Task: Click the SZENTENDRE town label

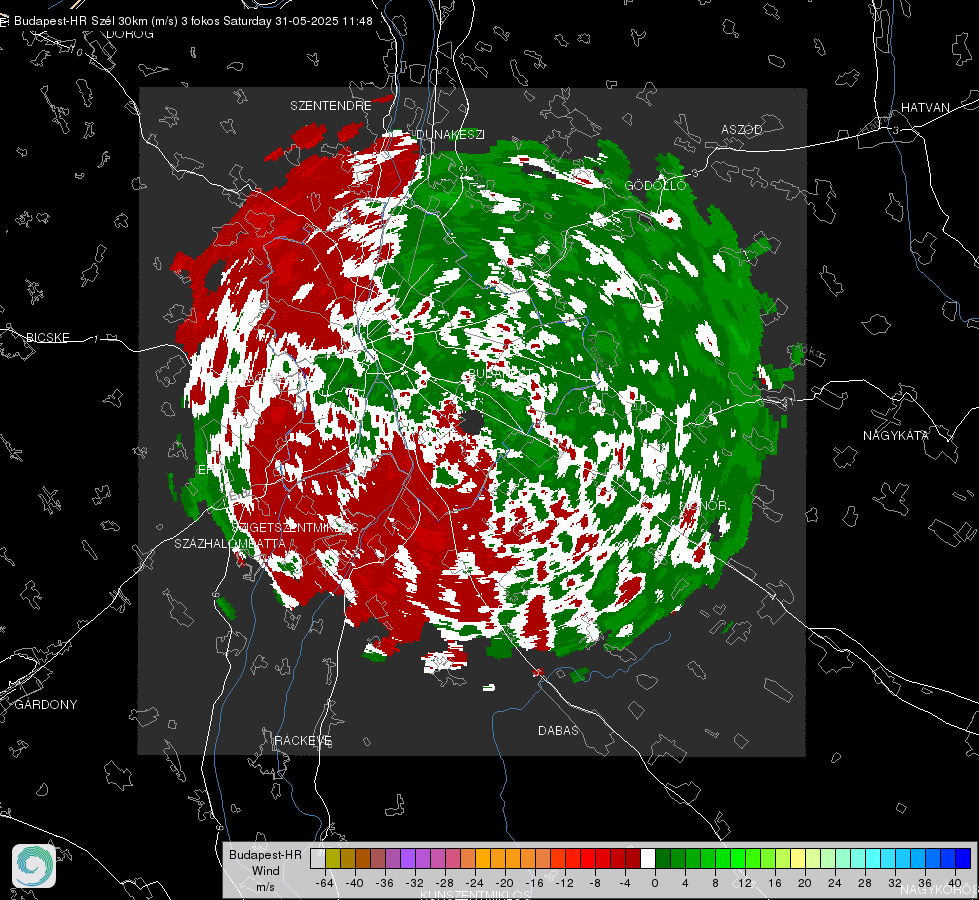Action: click(330, 106)
